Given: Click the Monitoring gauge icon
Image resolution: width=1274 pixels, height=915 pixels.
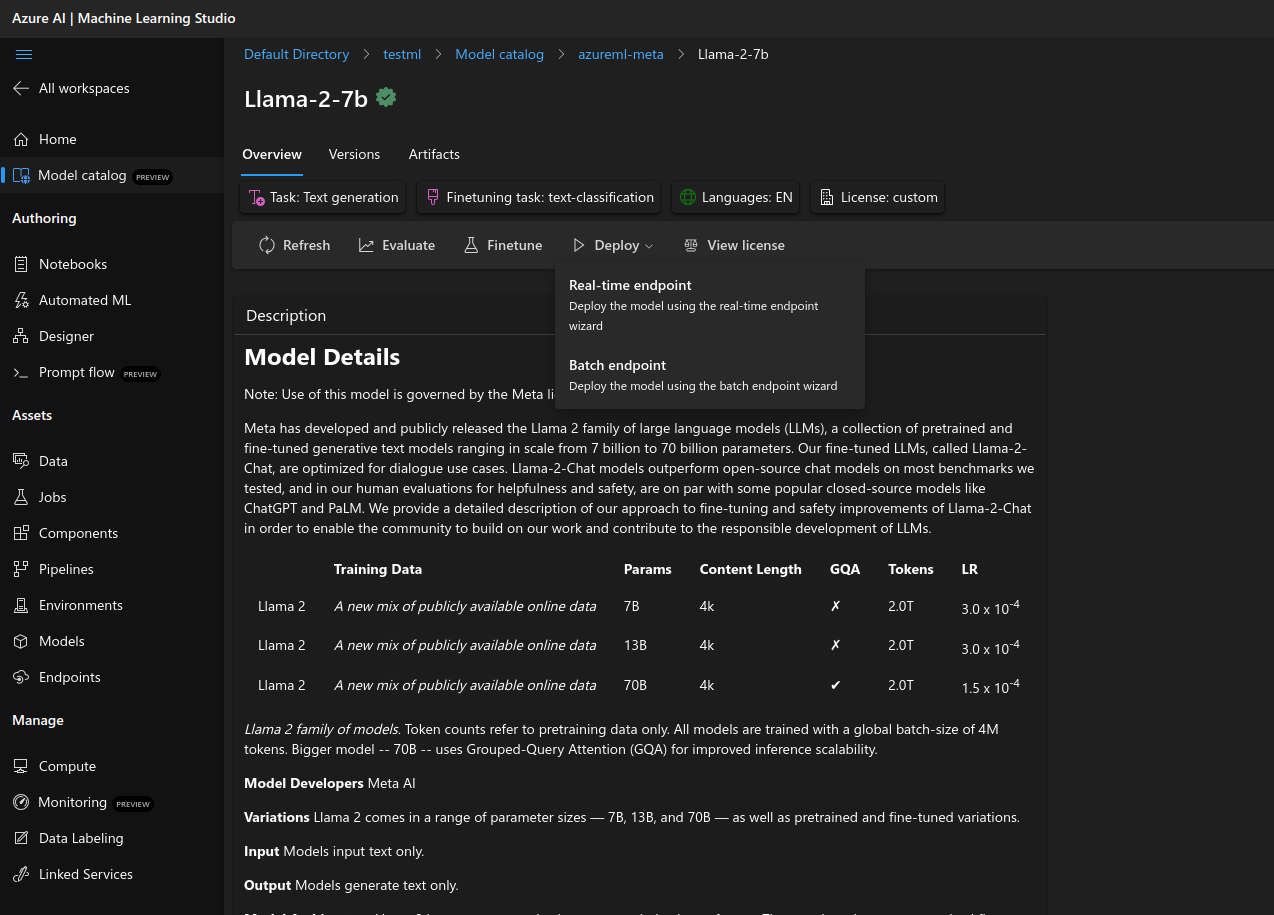Looking at the screenshot, I should (x=21, y=802).
